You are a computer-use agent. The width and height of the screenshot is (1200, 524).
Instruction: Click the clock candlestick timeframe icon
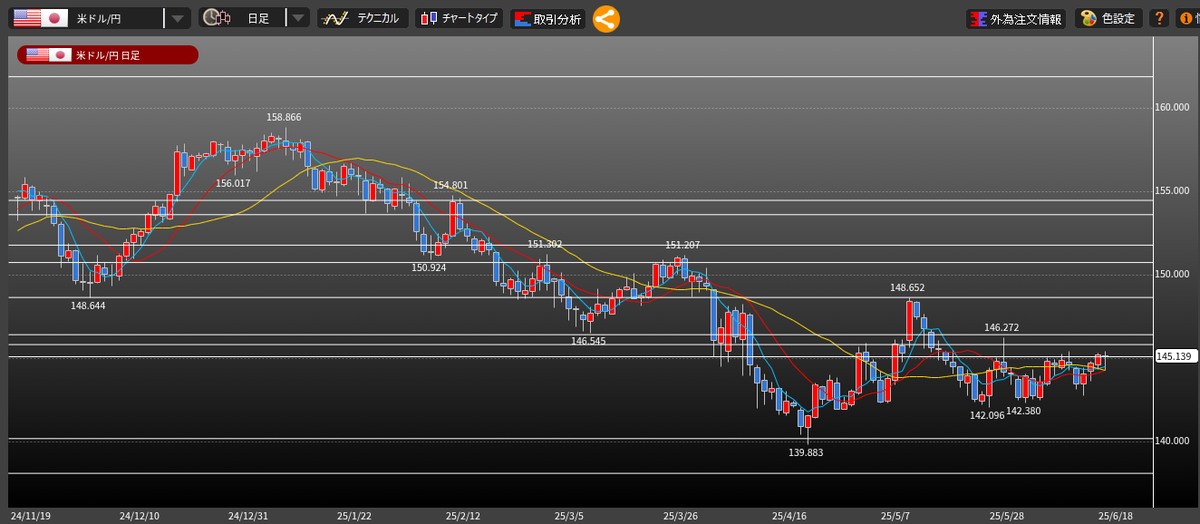click(216, 18)
